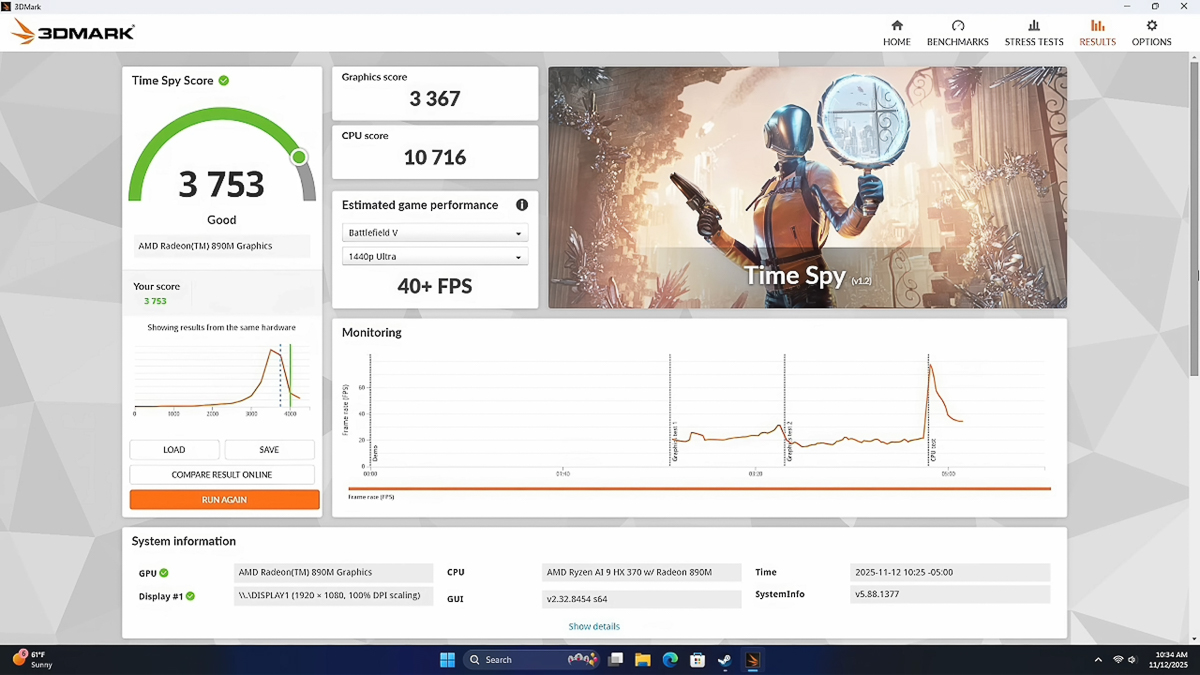
Task: Click COMPARE RESULT ONLINE button
Action: 222,475
